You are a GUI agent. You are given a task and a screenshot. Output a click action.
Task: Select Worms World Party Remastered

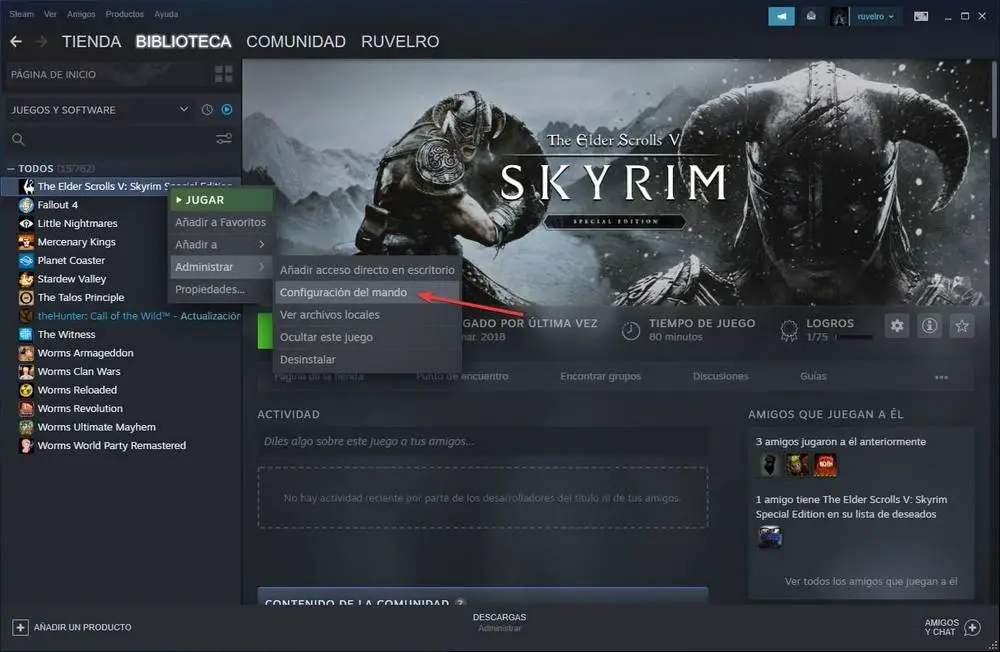[112, 445]
